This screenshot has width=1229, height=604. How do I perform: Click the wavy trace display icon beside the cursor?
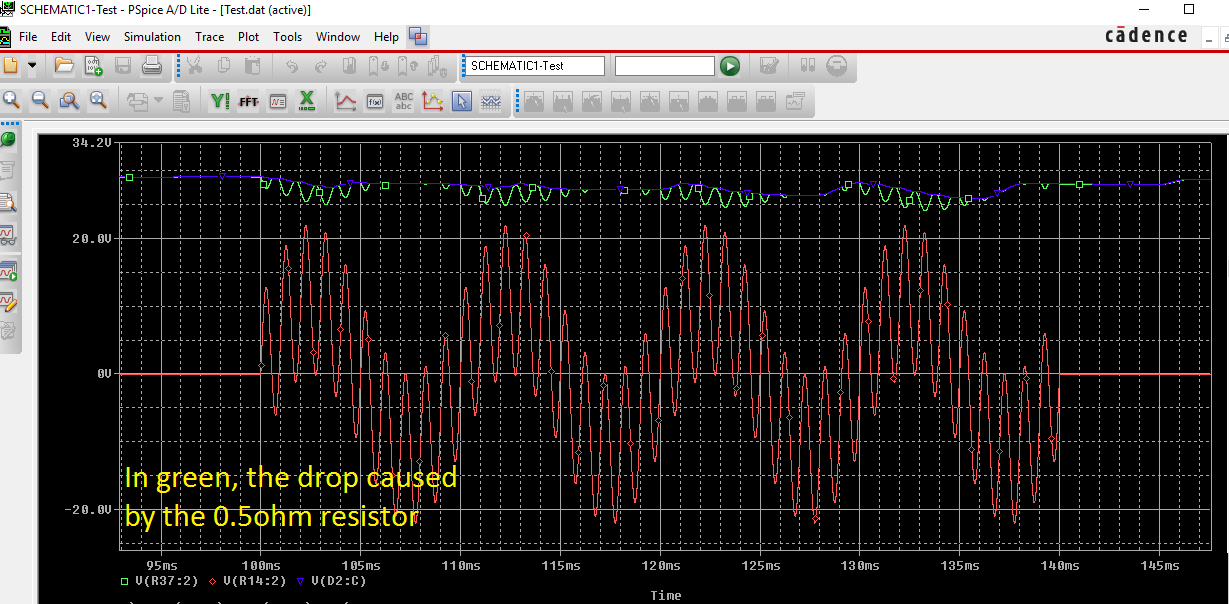490,101
